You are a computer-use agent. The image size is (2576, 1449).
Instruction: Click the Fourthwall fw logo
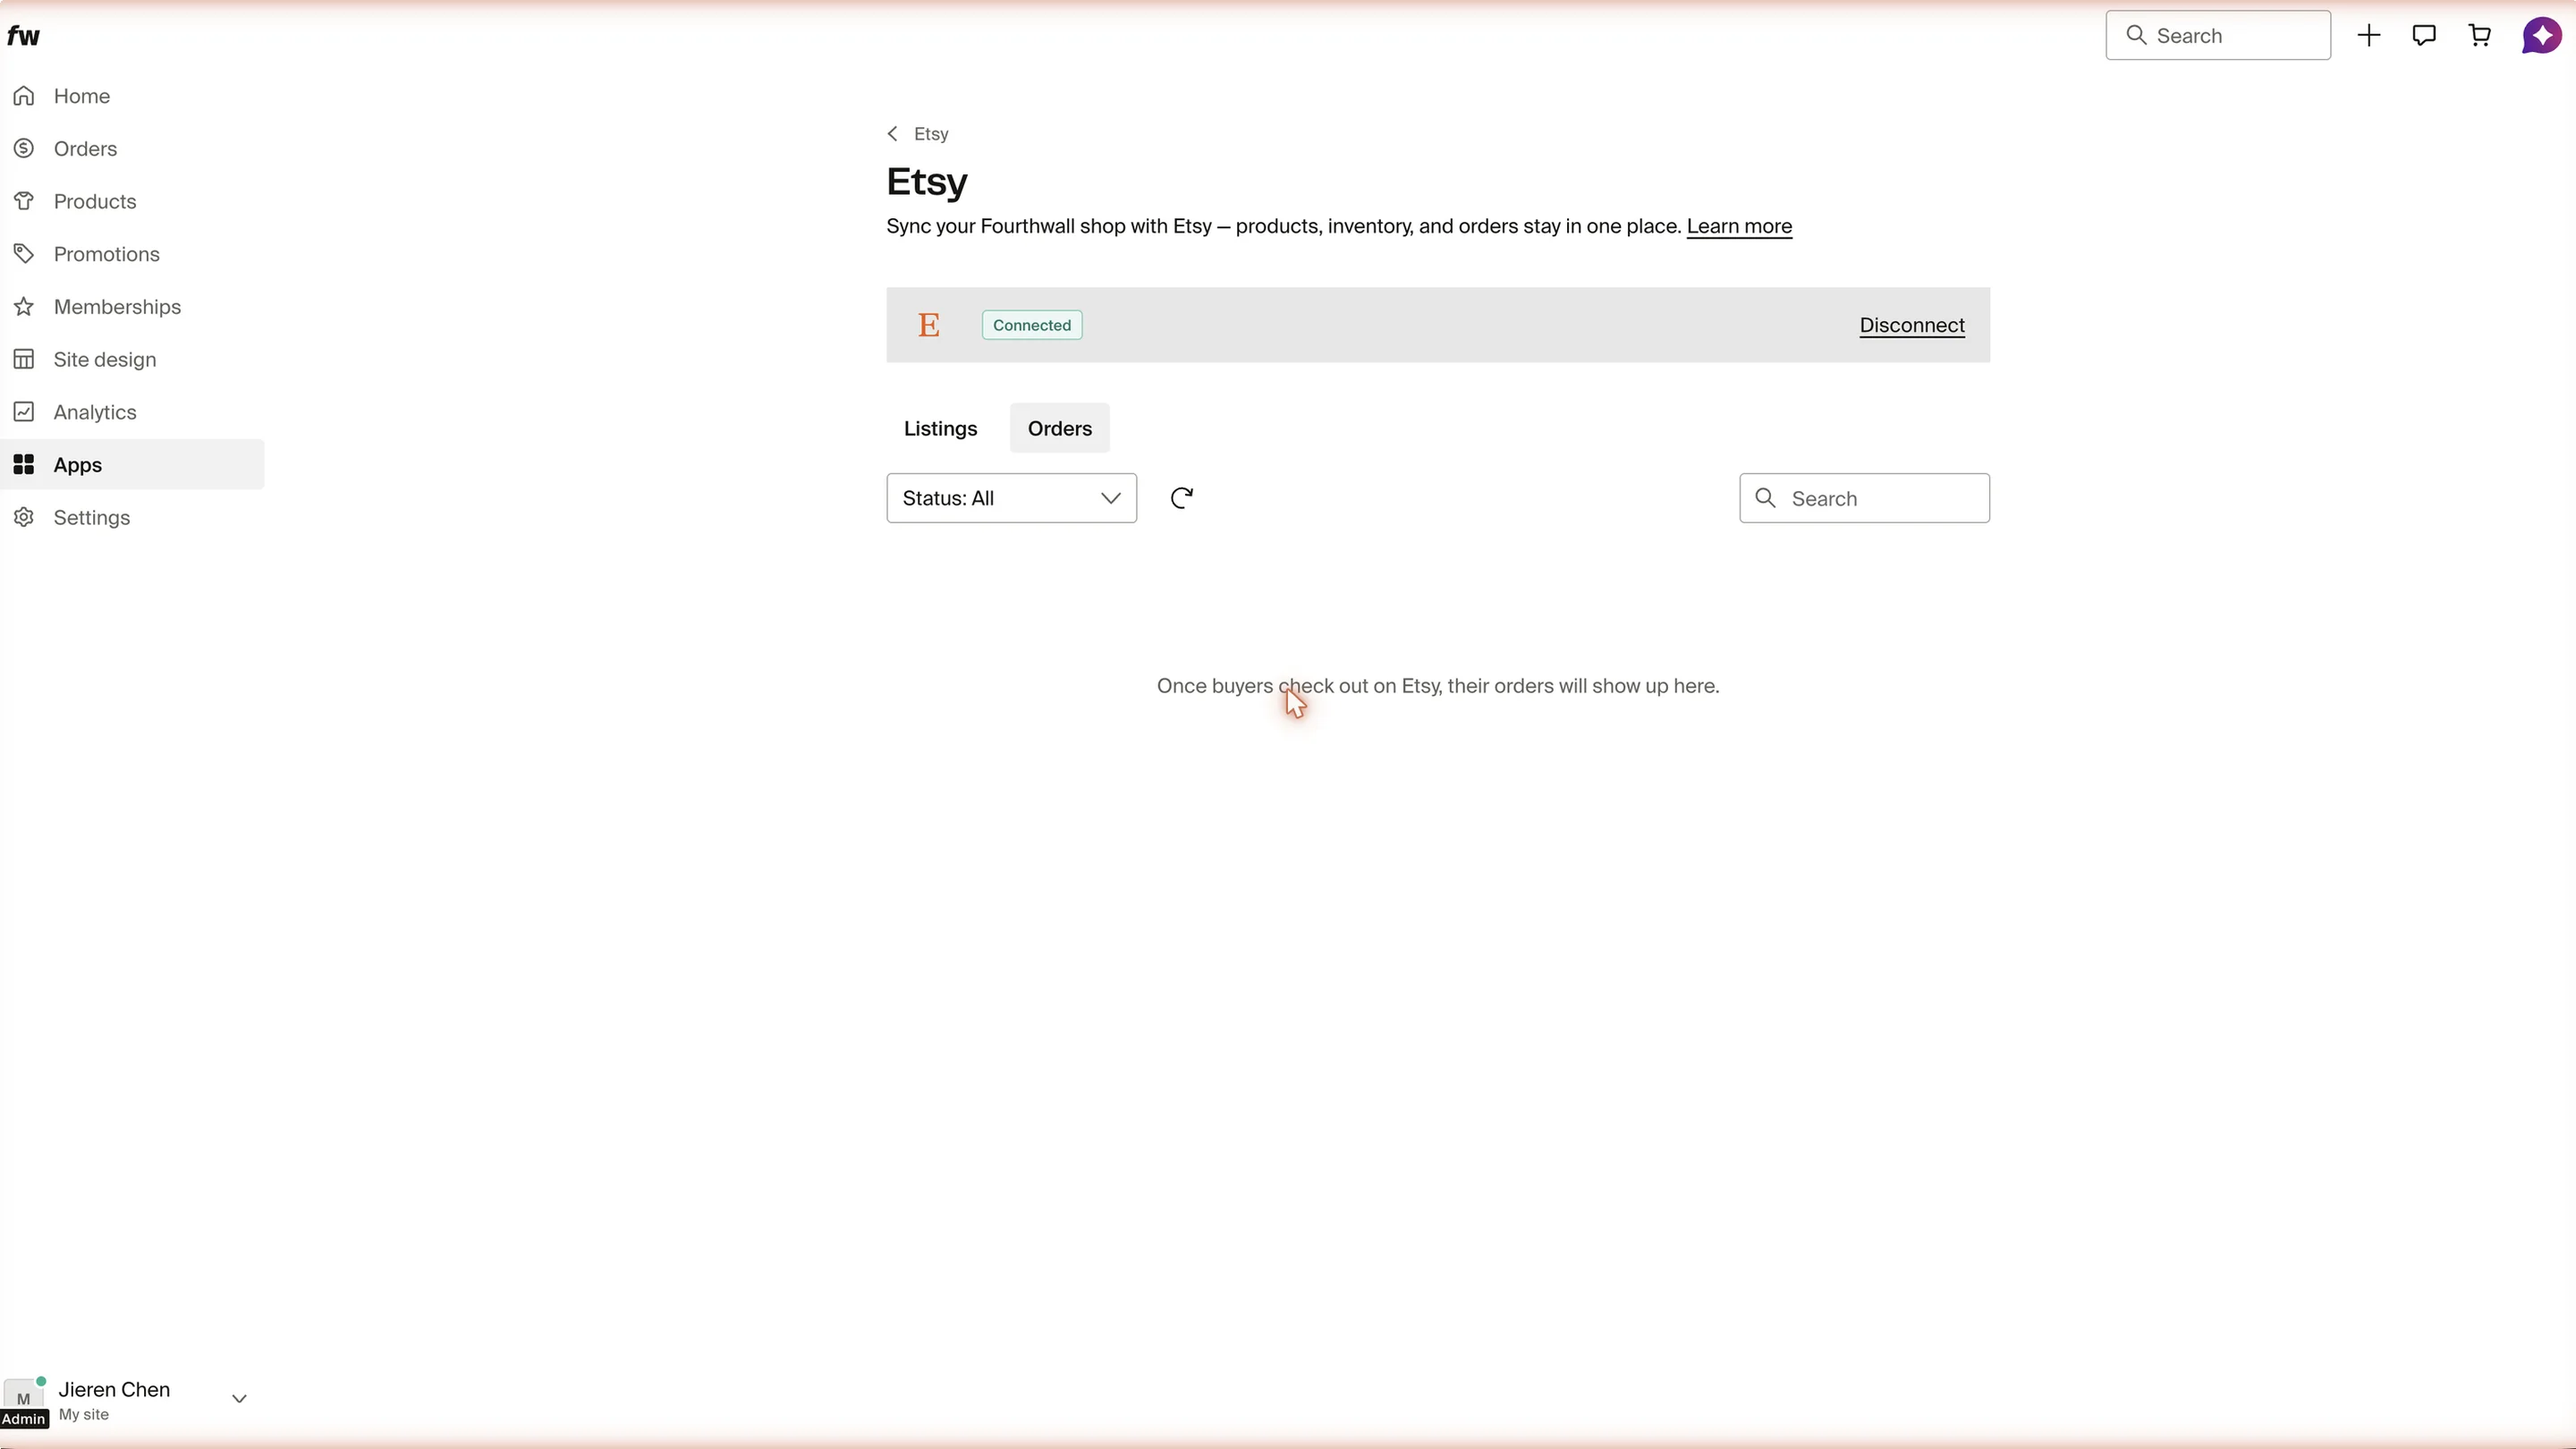pos(23,36)
